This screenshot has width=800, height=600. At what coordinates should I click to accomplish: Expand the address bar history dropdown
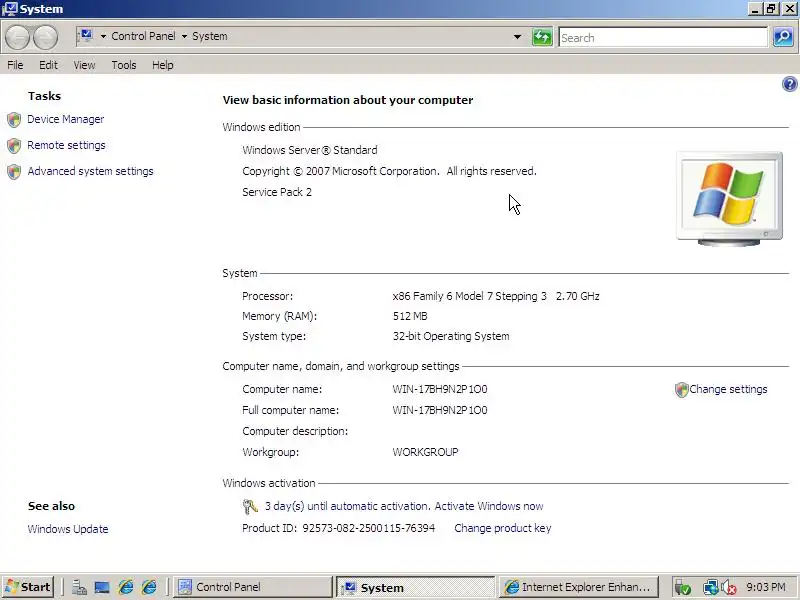pos(517,37)
